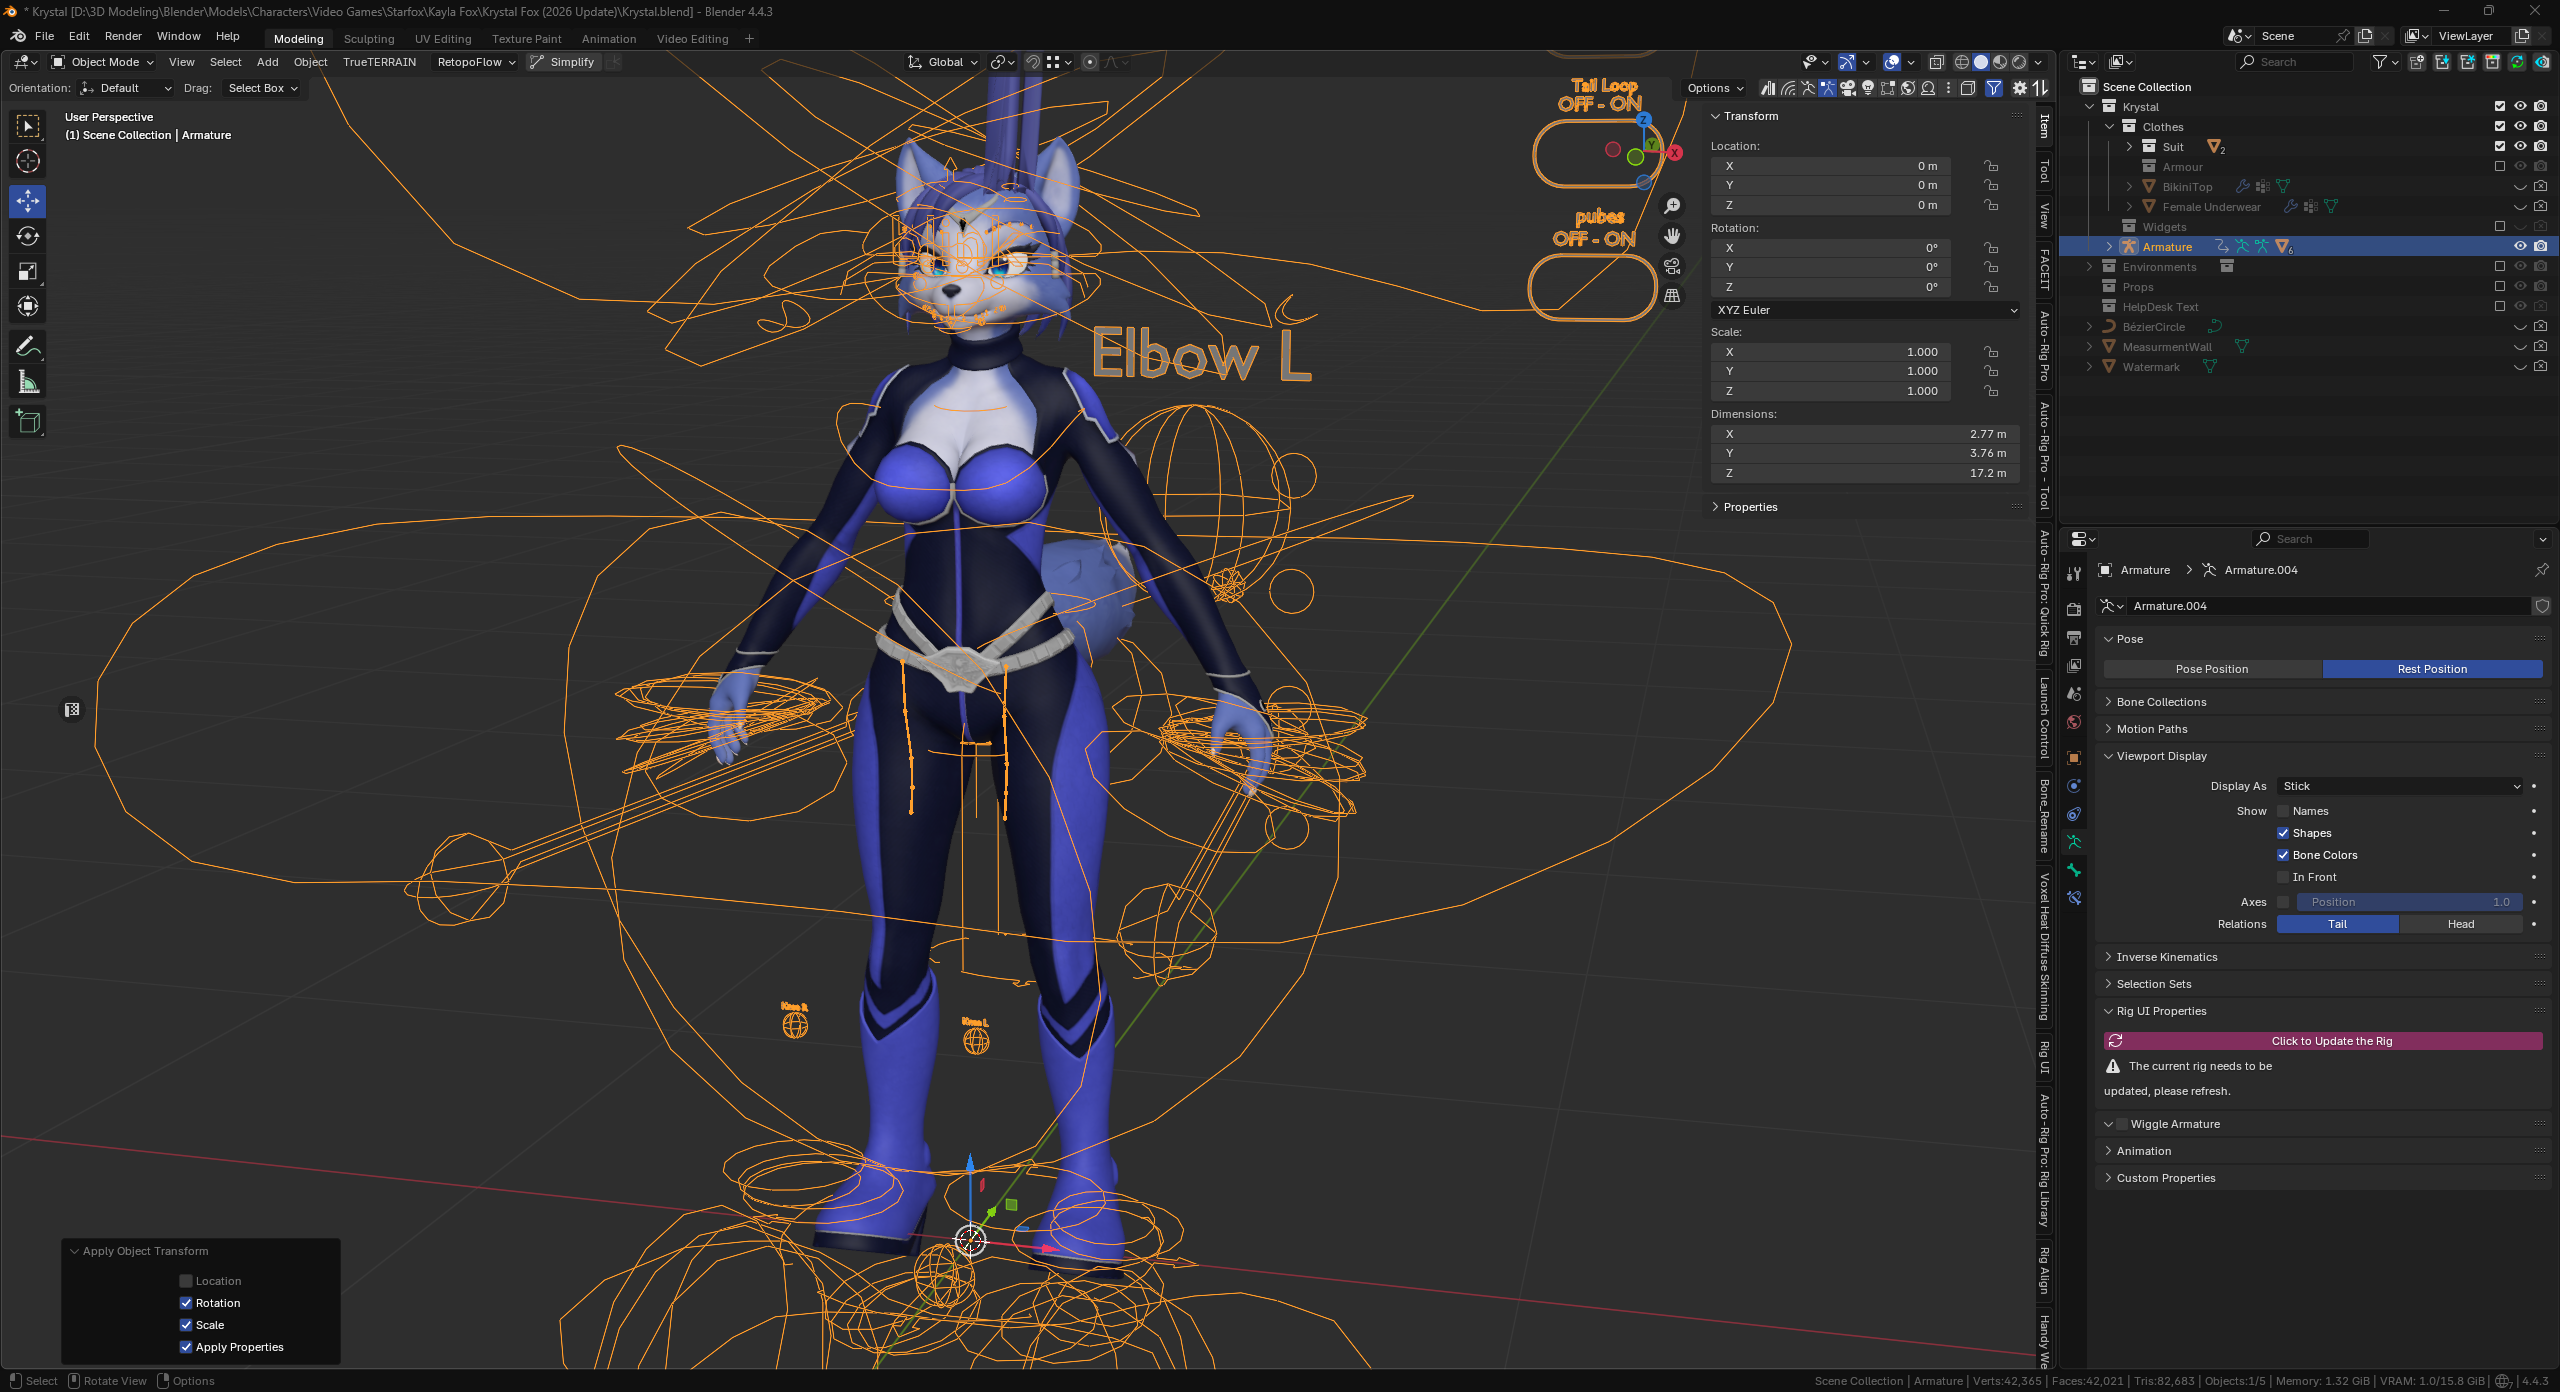Click the Simplify button in header
Viewport: 2560px width, 1392px height.
pyautogui.click(x=564, y=62)
